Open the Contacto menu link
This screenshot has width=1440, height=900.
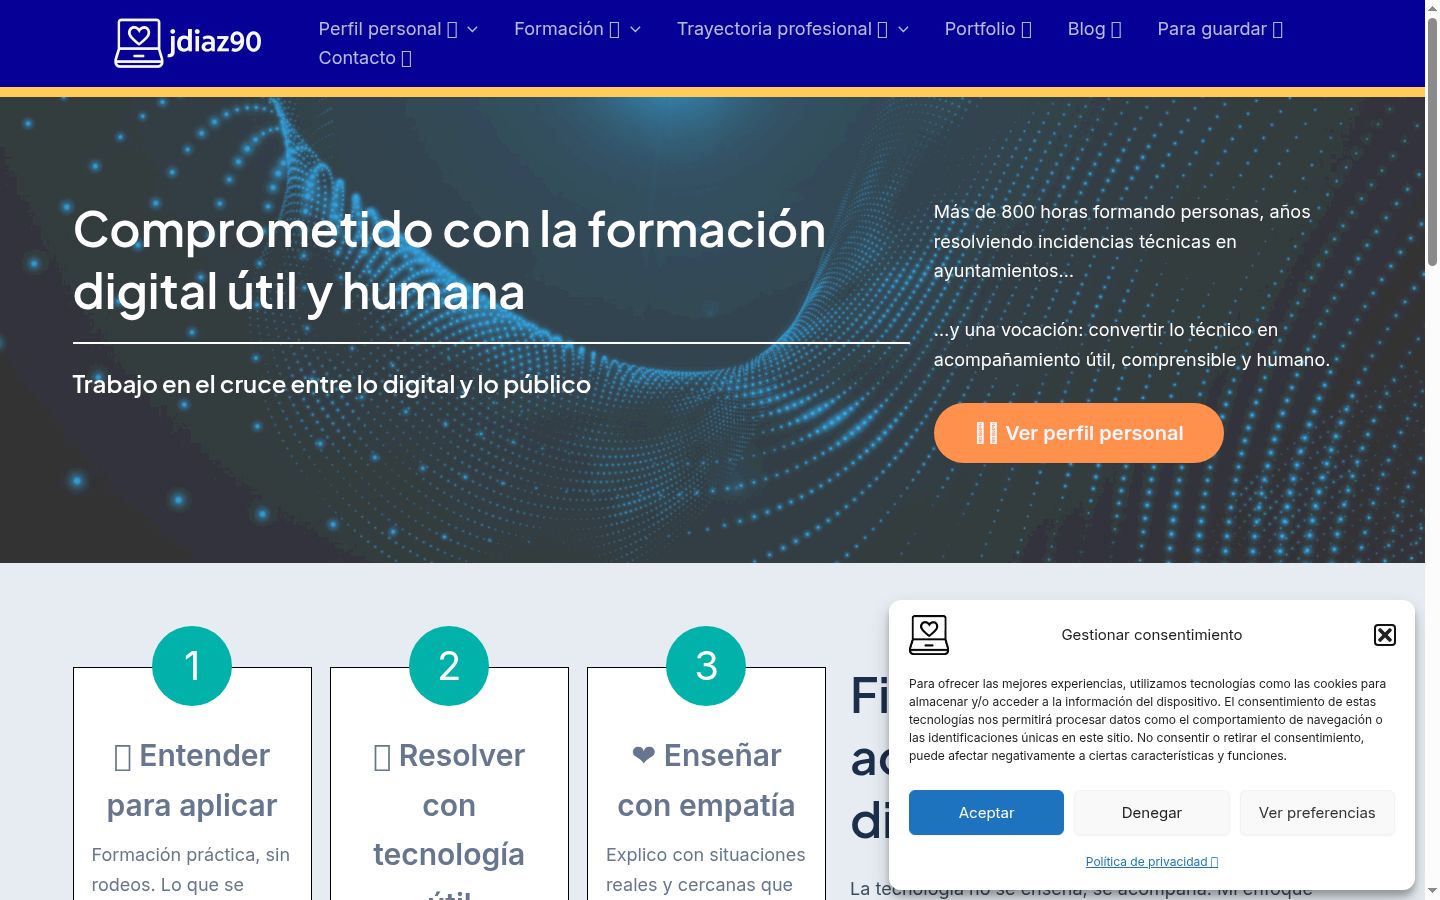pos(365,58)
